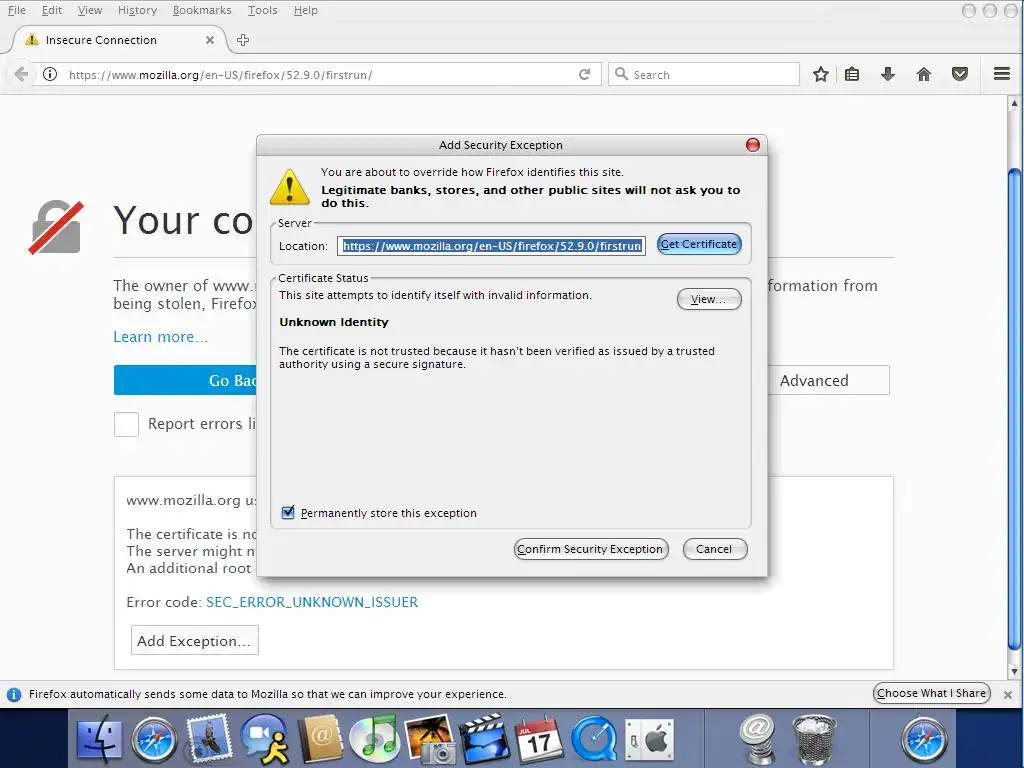This screenshot has height=768, width=1024.
Task: Open iMovie clapperboard in dock
Action: [x=484, y=739]
